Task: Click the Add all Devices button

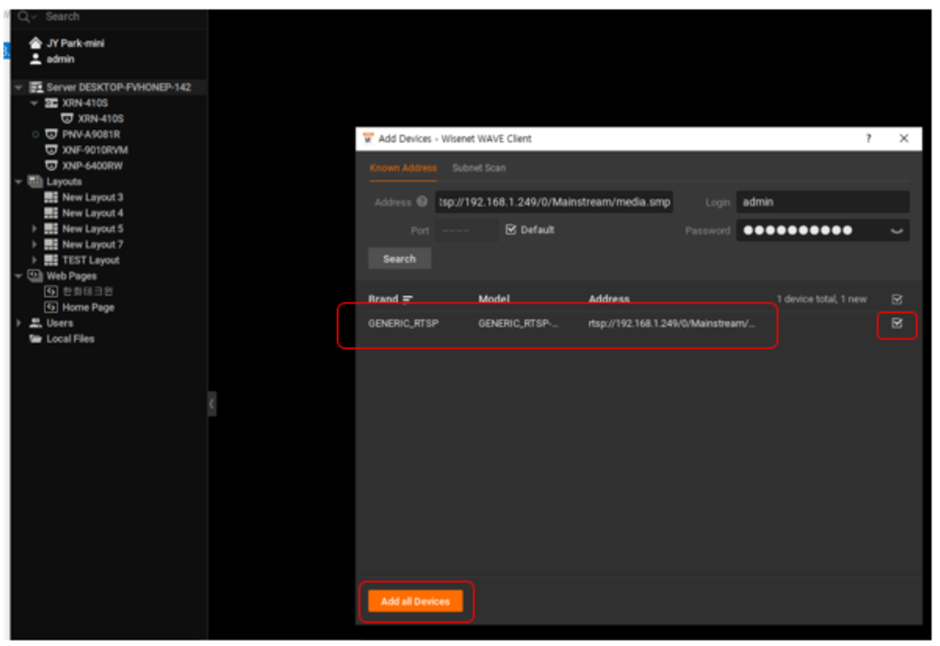Action: tap(415, 601)
